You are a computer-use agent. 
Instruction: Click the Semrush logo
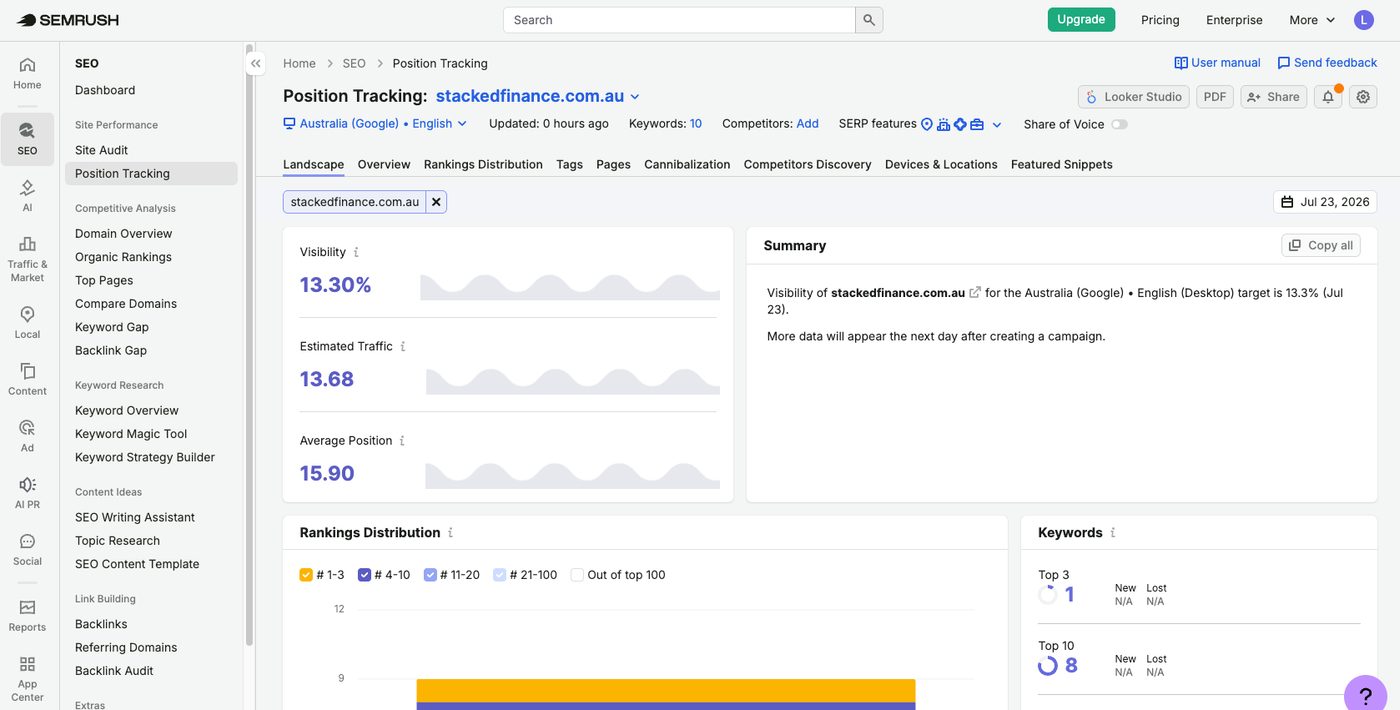(x=66, y=20)
